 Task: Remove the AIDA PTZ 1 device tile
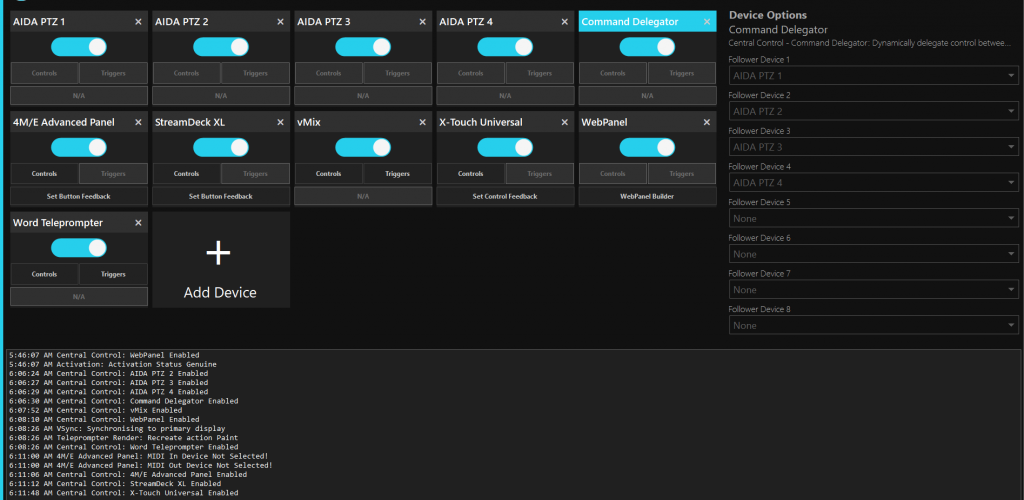(x=139, y=21)
